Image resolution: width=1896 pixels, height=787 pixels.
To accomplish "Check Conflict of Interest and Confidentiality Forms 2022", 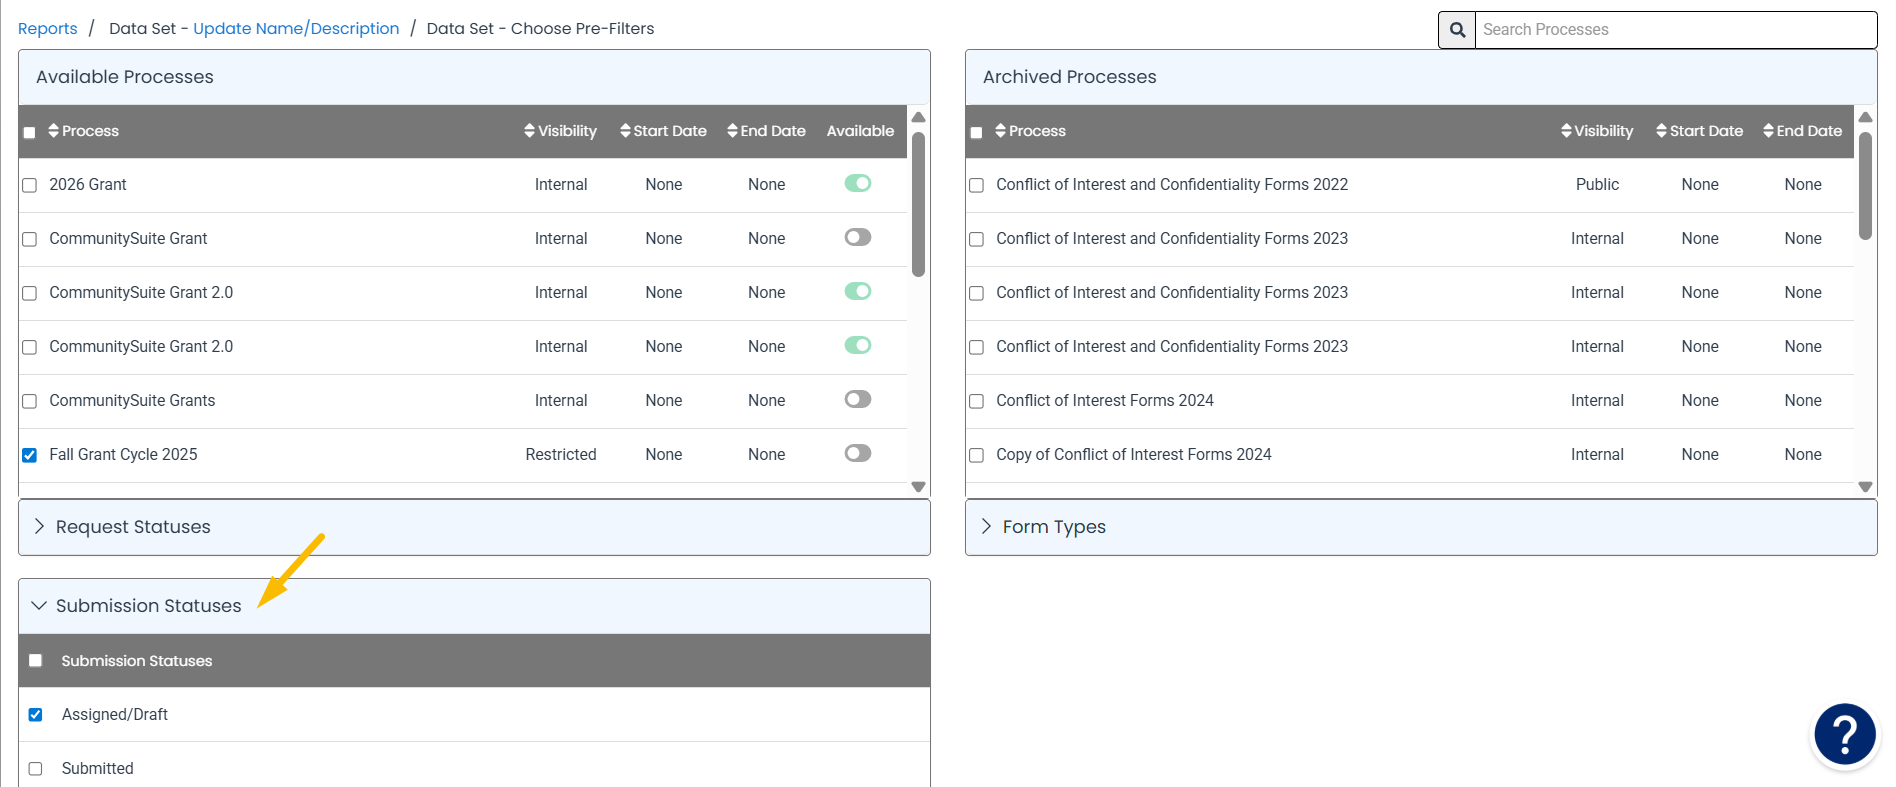I will click(977, 185).
